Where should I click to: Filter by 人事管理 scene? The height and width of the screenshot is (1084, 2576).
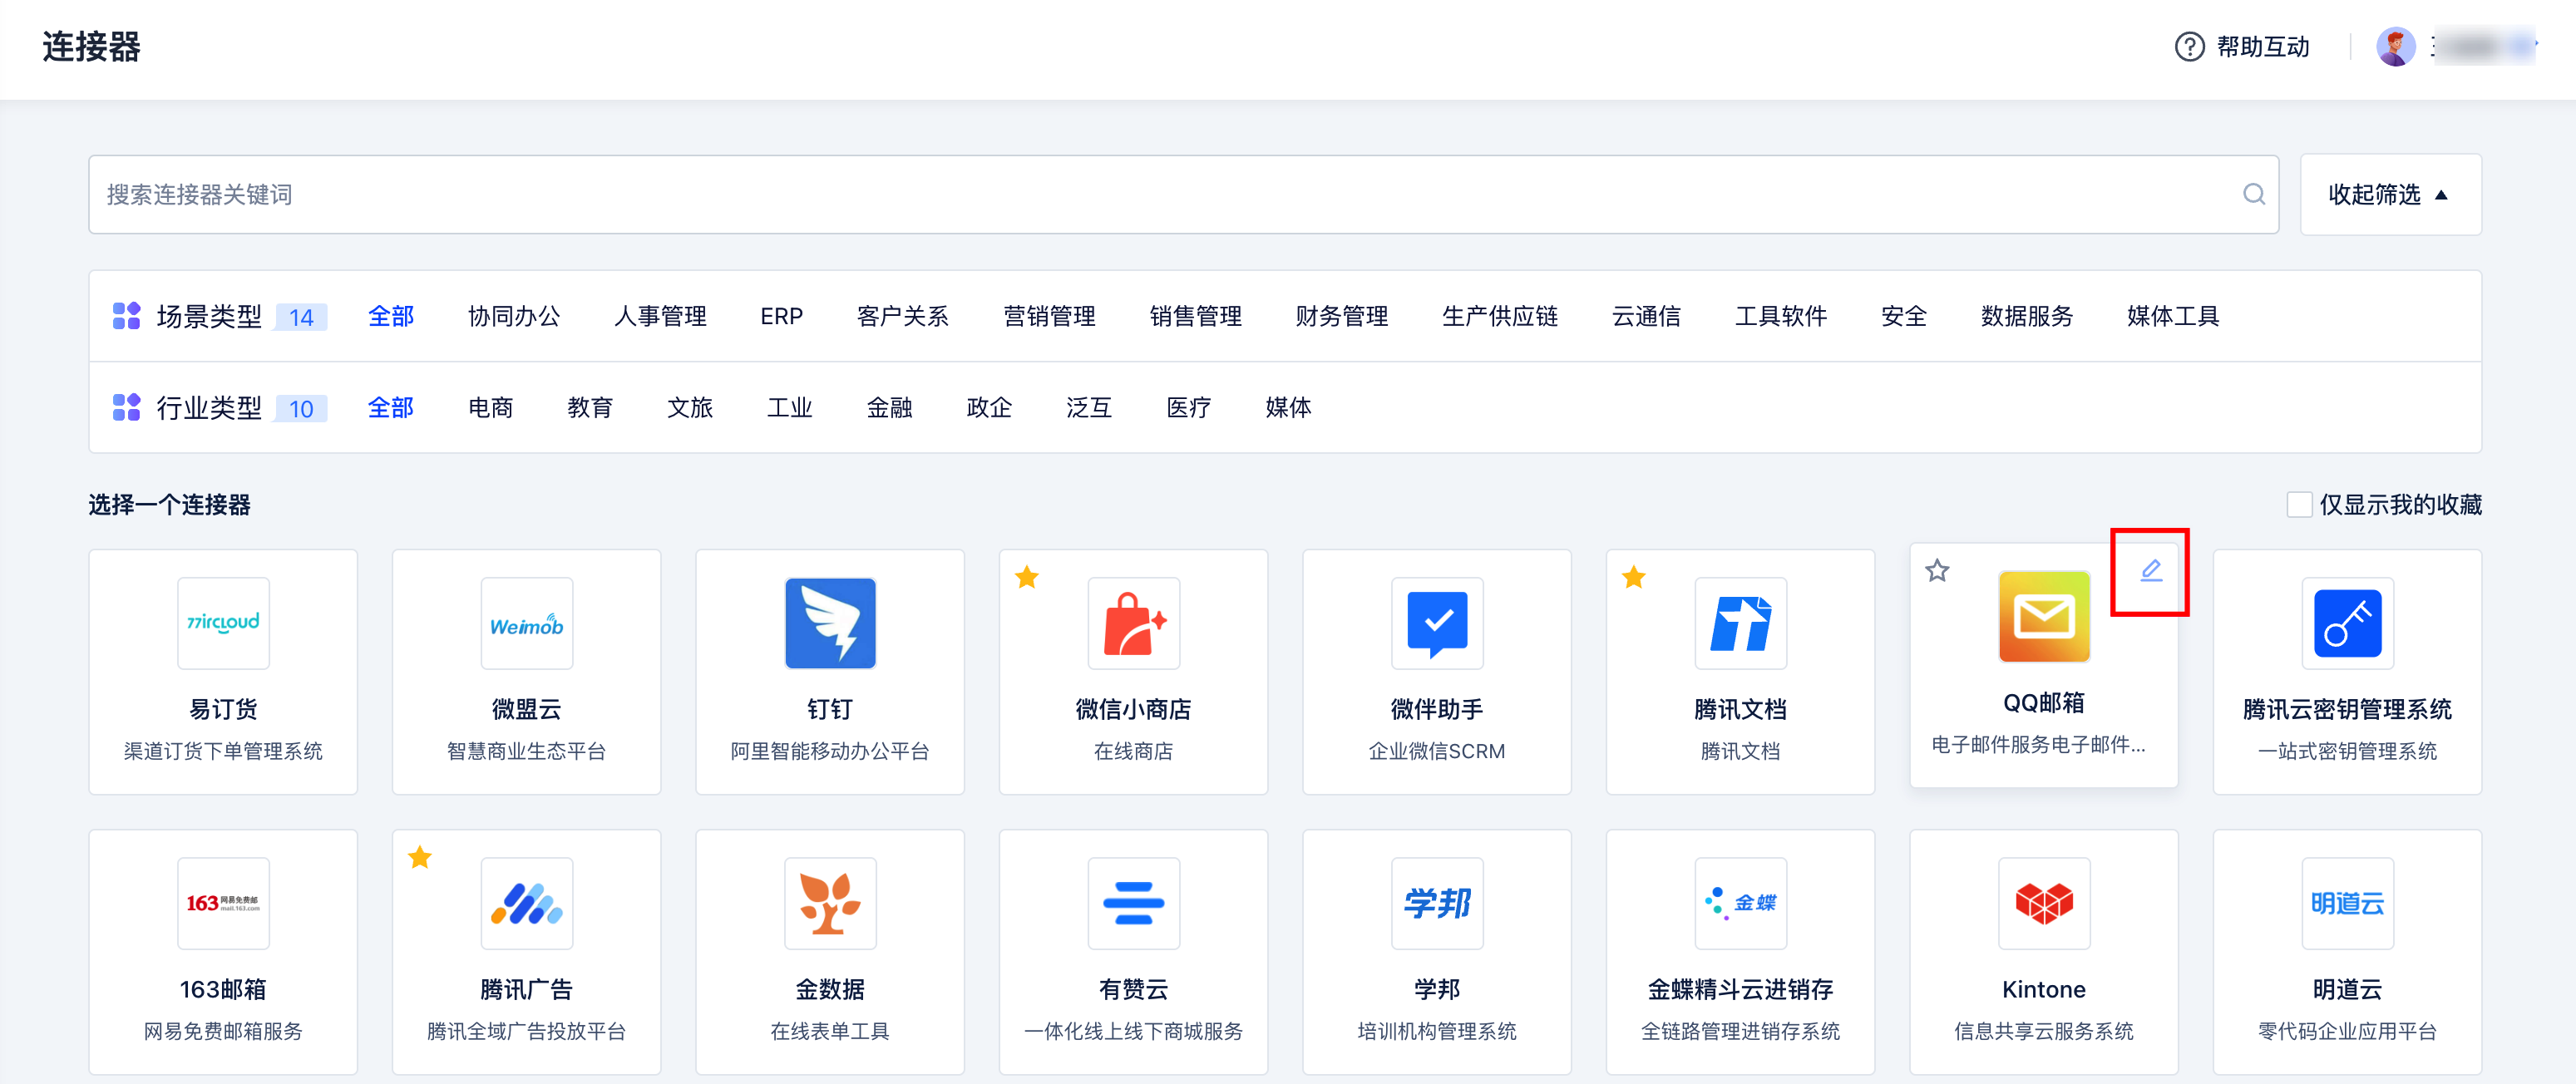click(660, 316)
